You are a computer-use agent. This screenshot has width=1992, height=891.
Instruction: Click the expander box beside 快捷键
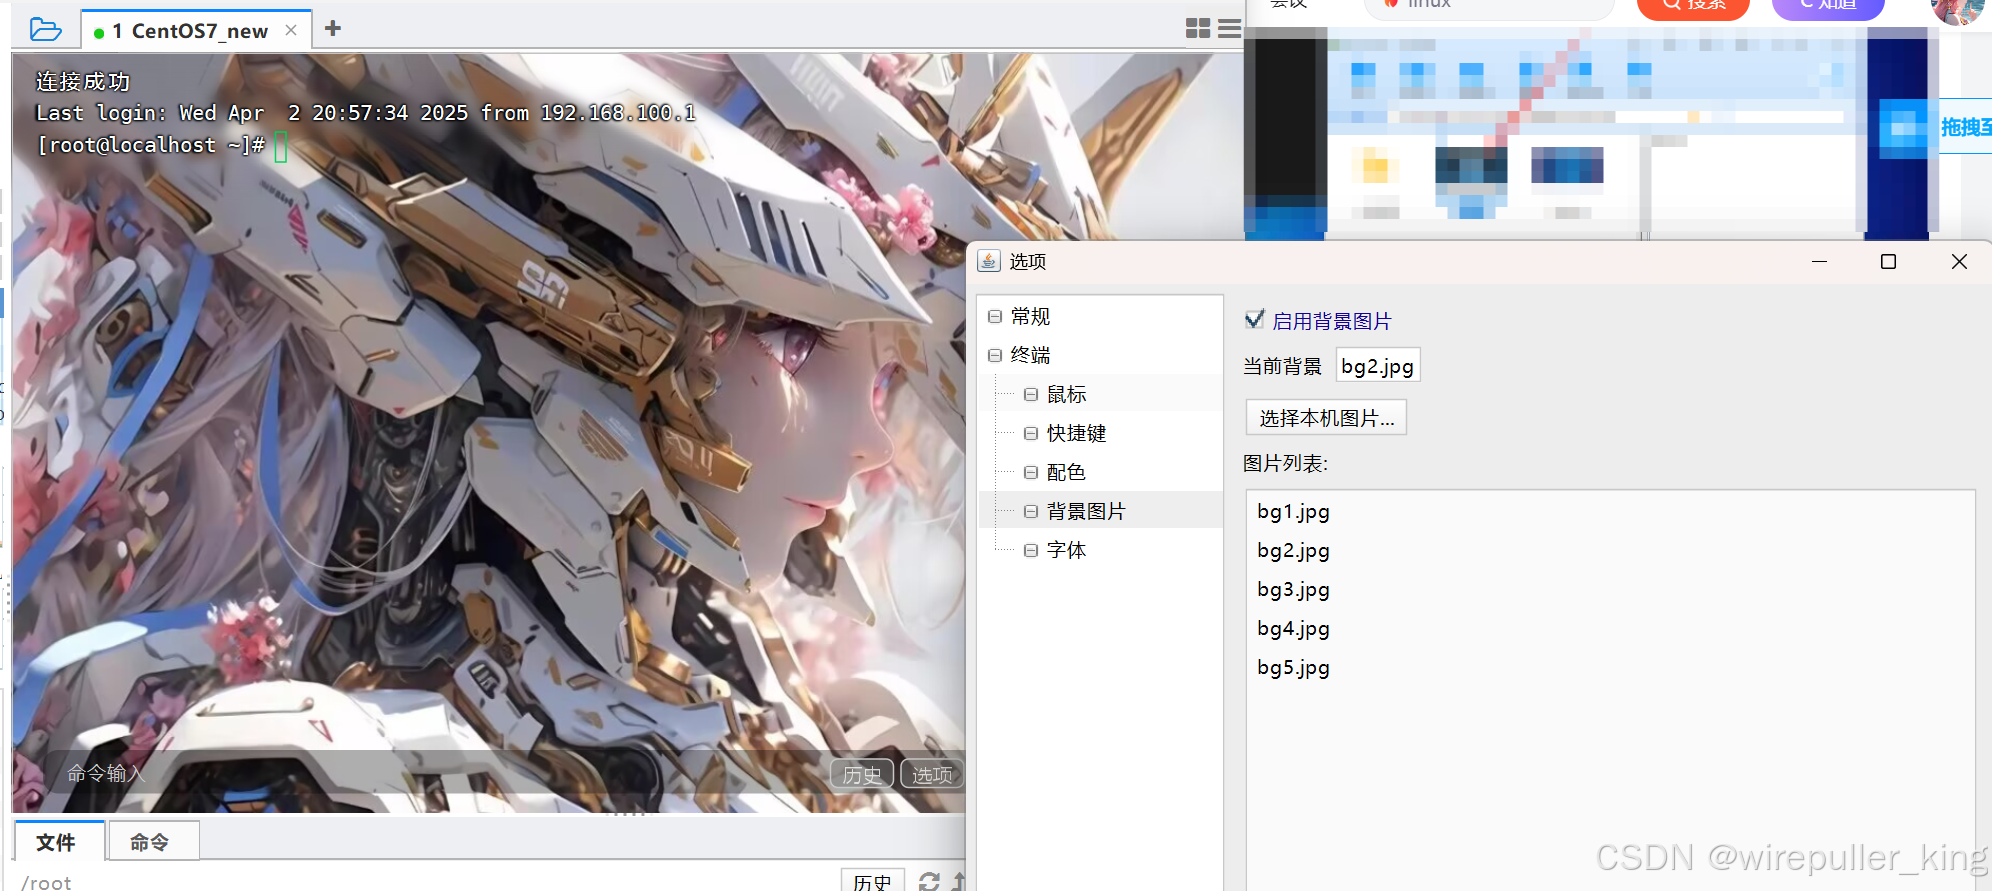[x=1031, y=433]
